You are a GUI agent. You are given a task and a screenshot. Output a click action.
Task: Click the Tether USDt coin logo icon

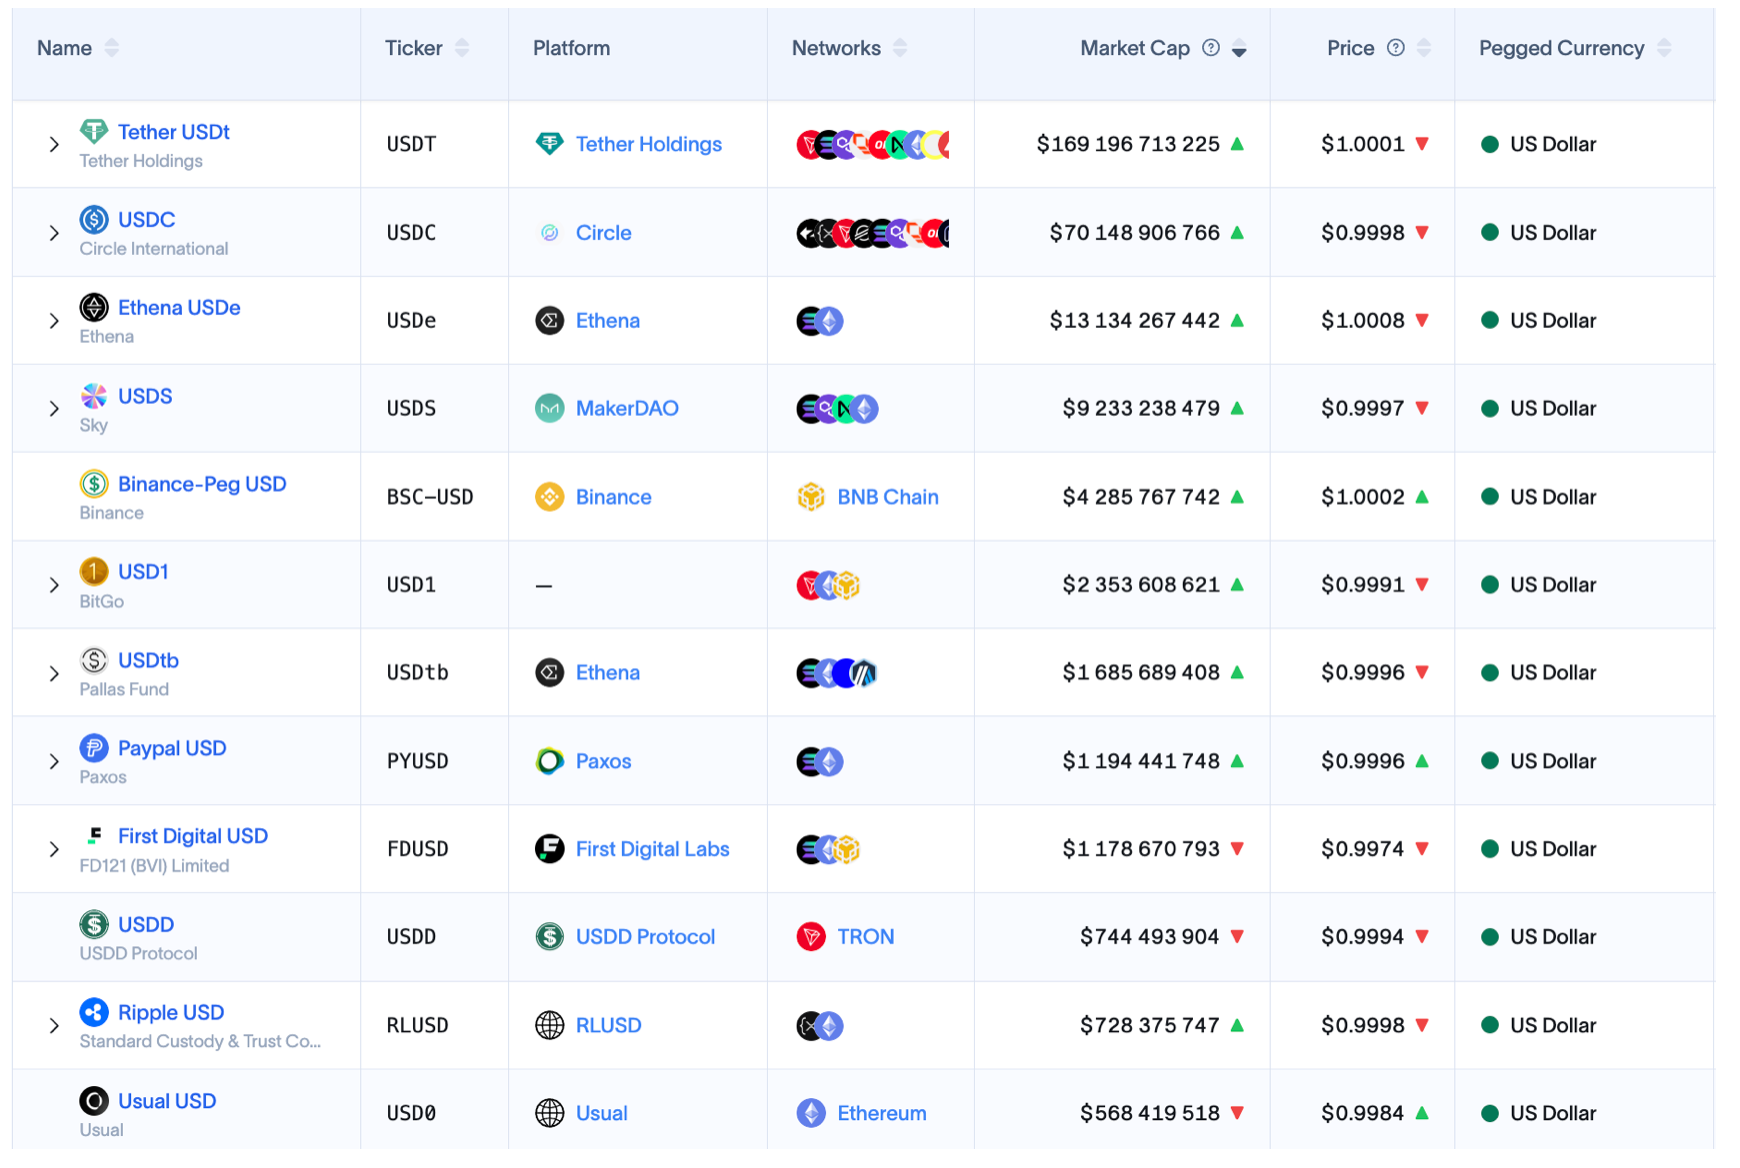pos(94,131)
